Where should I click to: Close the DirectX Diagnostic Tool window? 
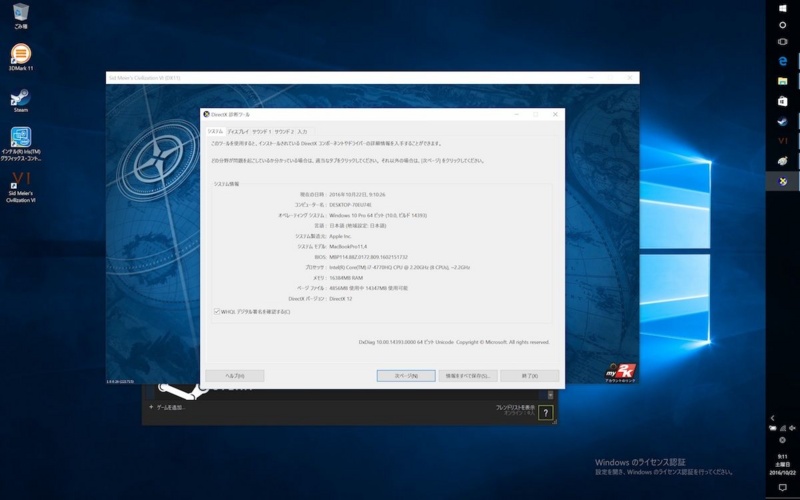click(x=555, y=114)
